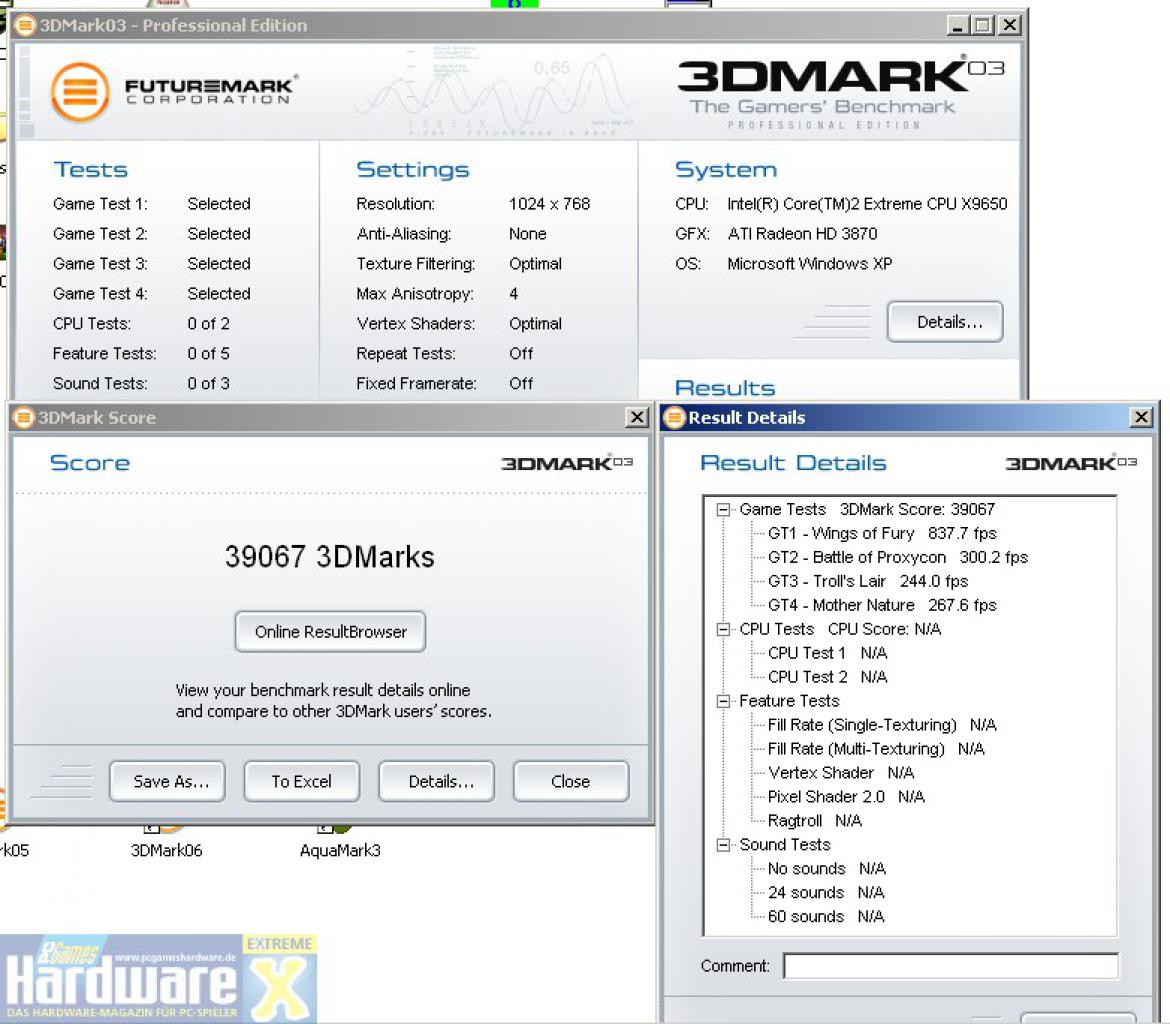Click the Max Anisotropy value 4
The width and height of the screenshot is (1170, 1024).
pos(513,293)
